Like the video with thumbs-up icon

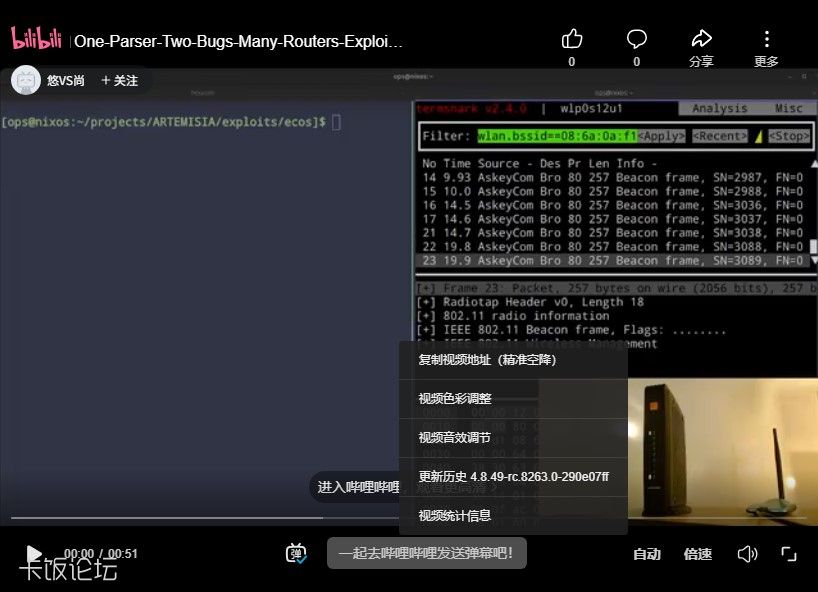coord(572,39)
